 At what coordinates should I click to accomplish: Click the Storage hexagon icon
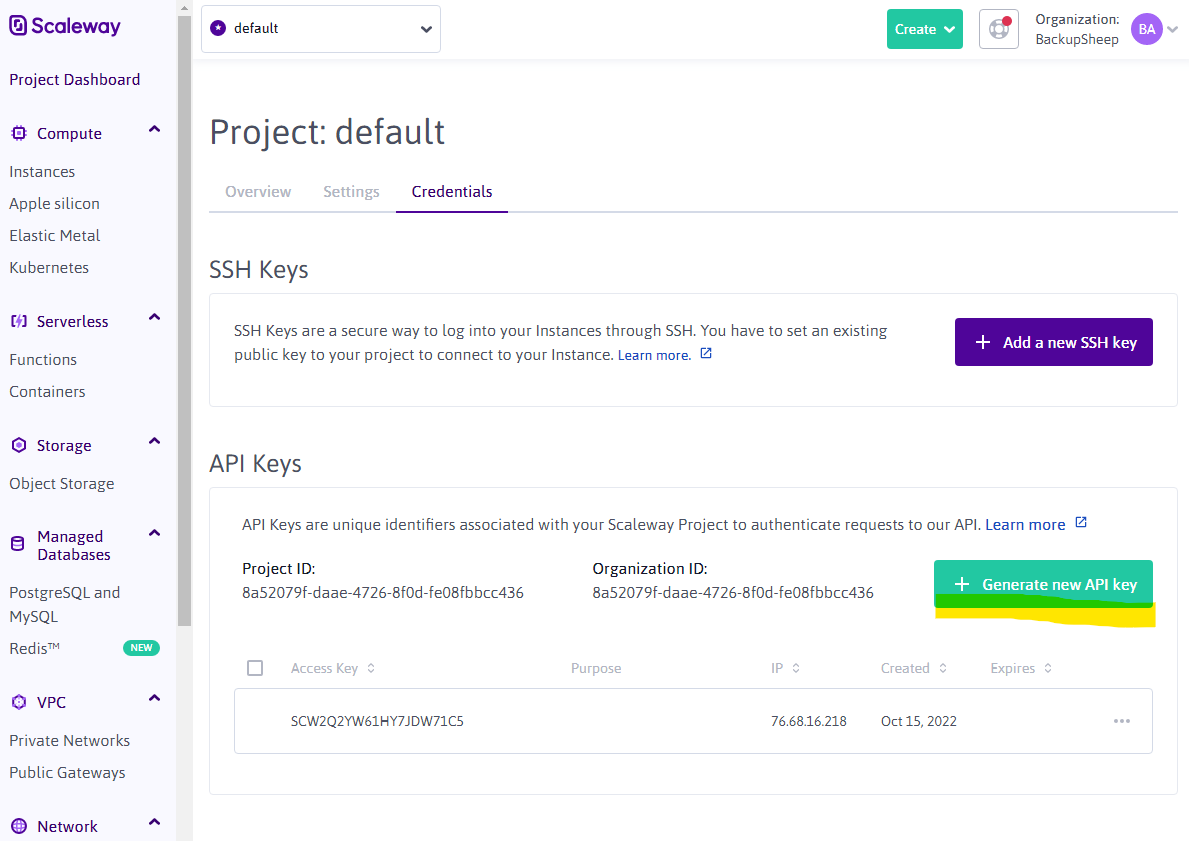[19, 445]
